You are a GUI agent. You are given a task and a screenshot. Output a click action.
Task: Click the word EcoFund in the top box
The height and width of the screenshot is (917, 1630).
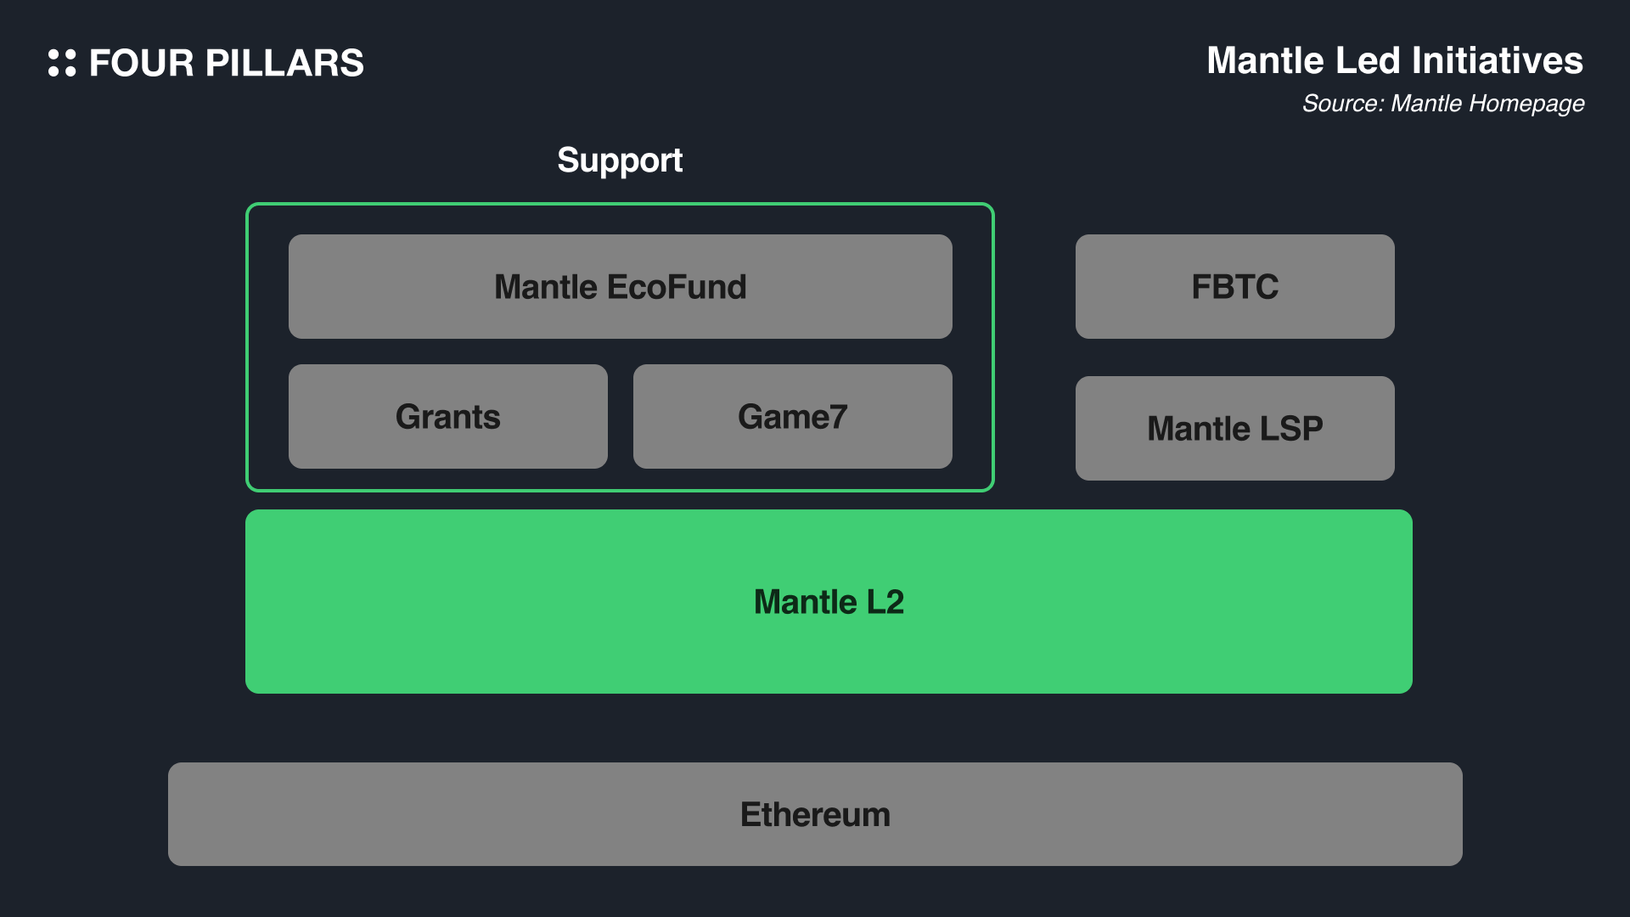(677, 287)
